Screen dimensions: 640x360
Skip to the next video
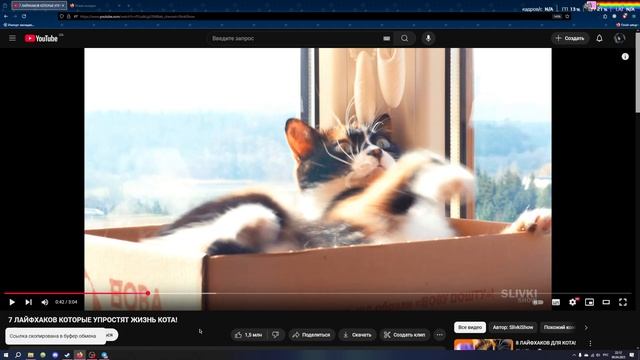tap(28, 302)
